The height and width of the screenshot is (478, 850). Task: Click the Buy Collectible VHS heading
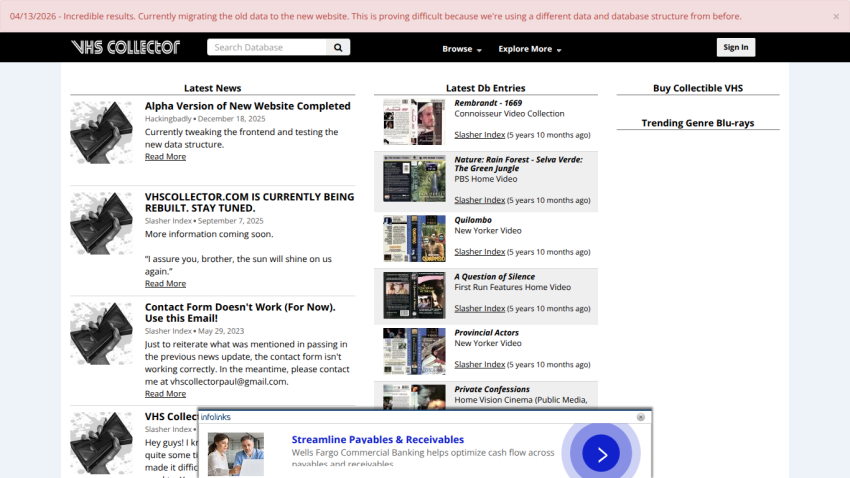pos(698,88)
